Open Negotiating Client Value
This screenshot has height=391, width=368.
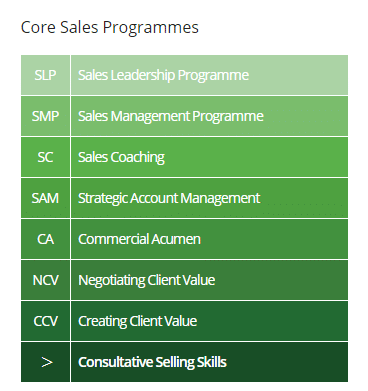147,280
